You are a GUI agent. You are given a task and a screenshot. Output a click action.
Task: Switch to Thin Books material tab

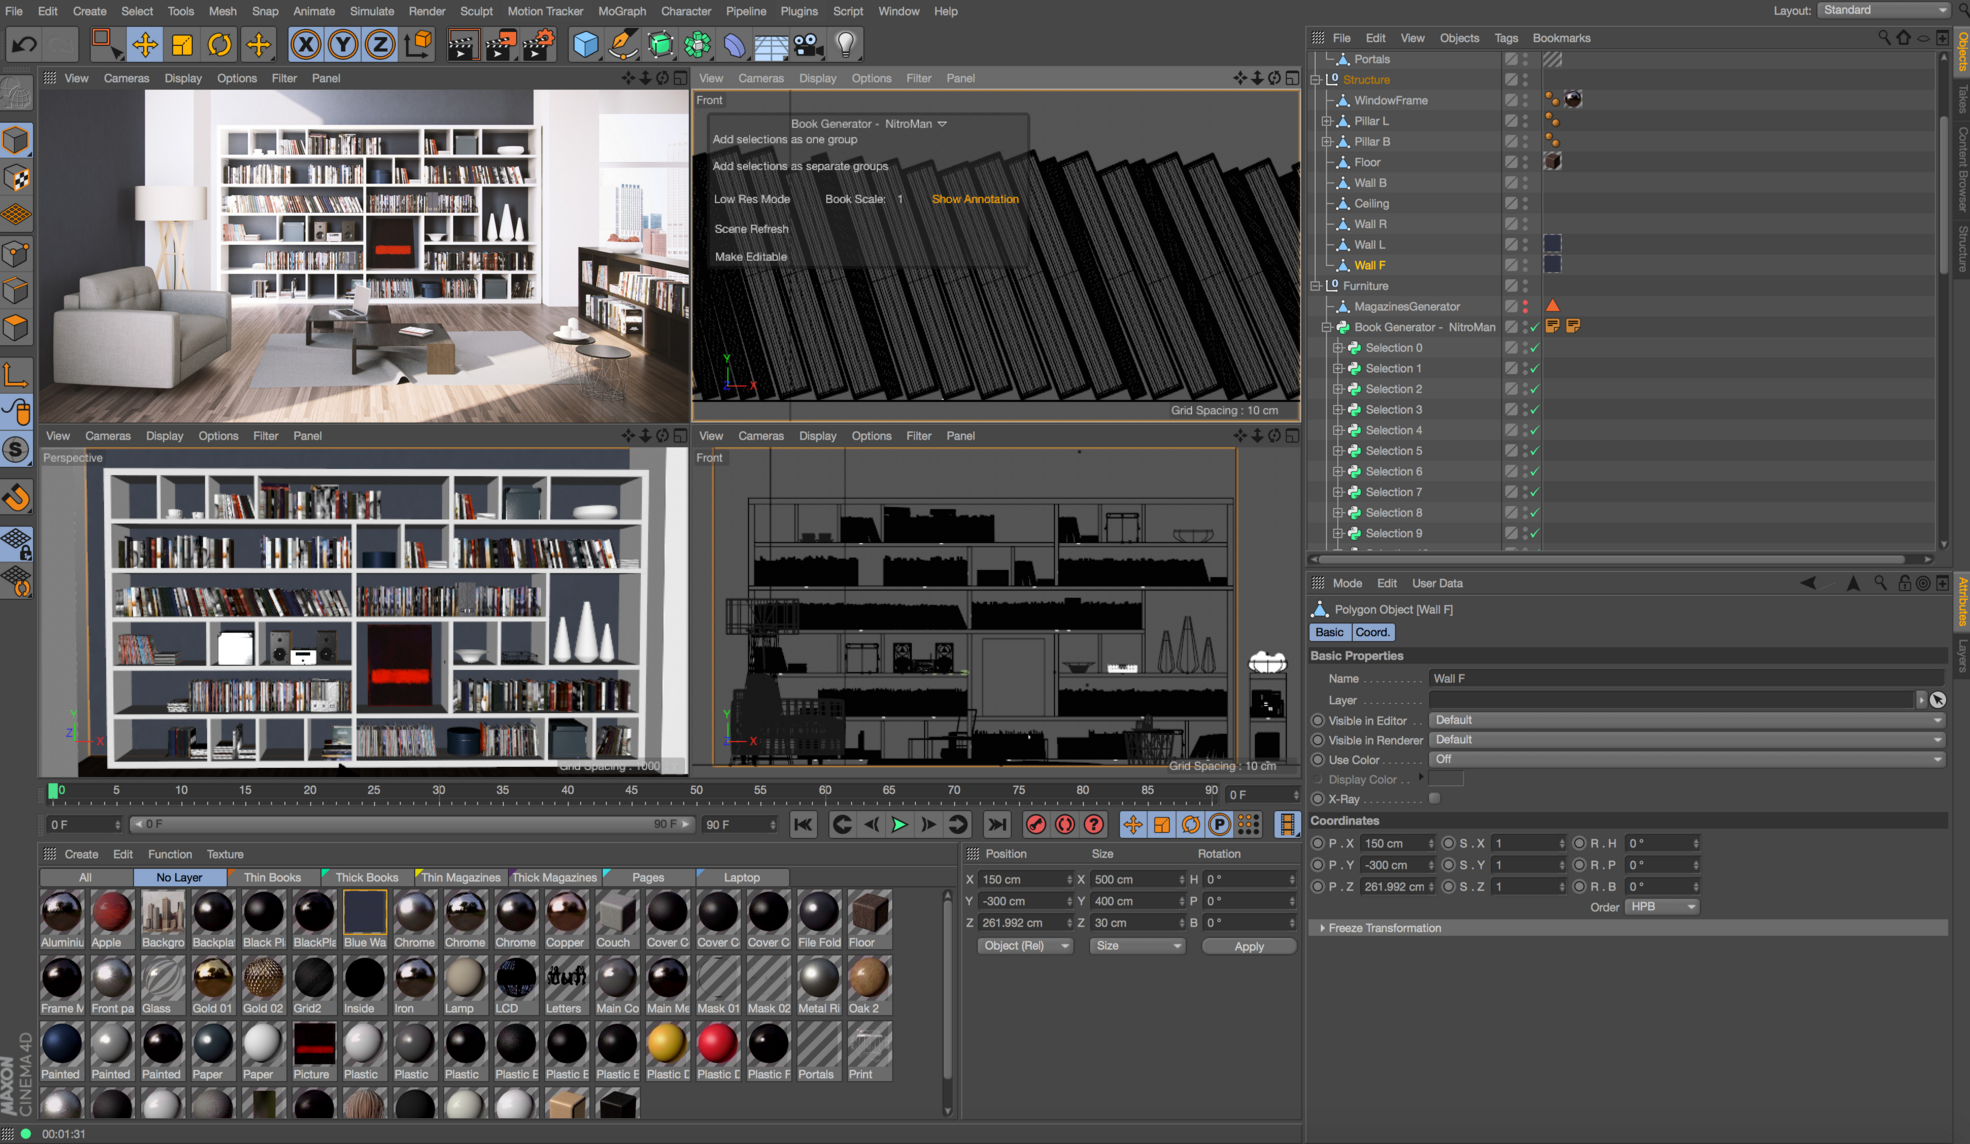tap(272, 877)
